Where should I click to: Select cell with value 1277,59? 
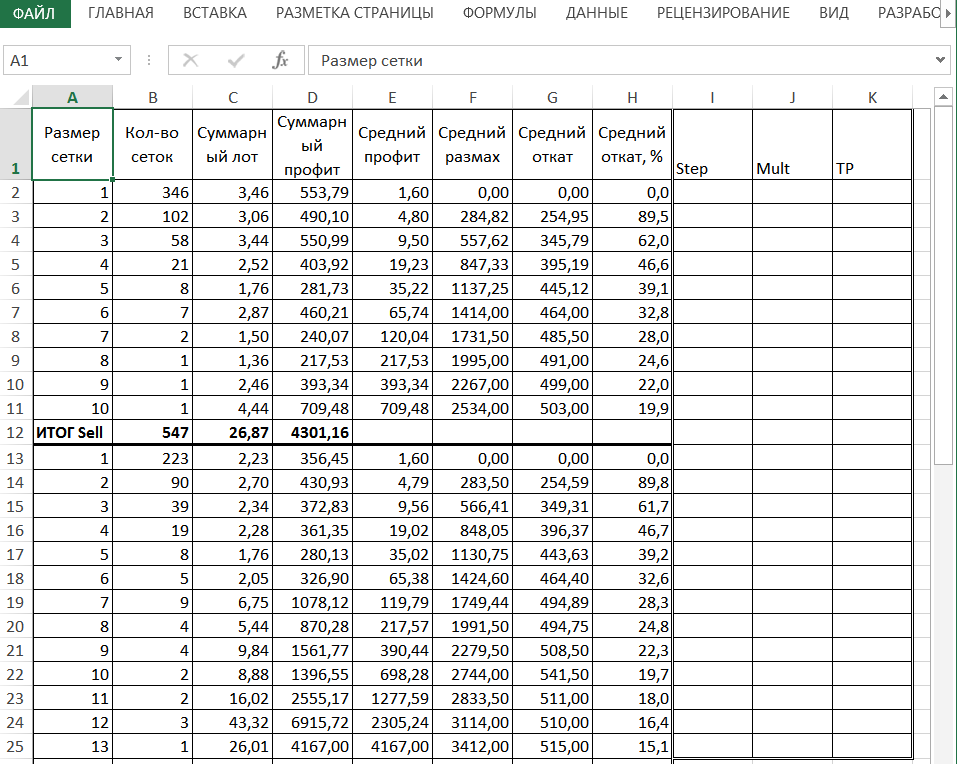tap(392, 698)
